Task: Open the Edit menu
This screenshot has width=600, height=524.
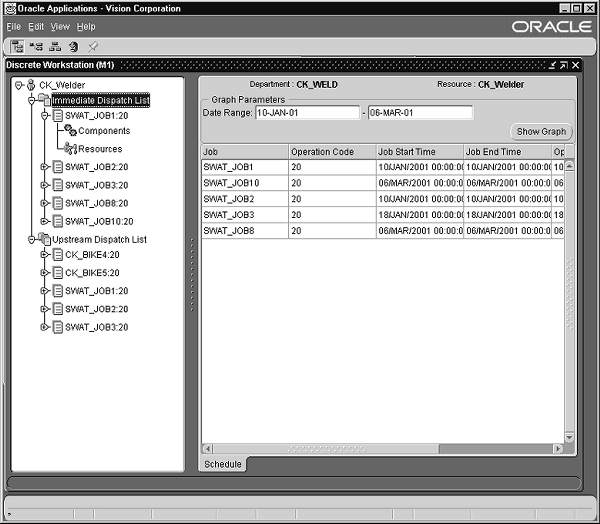Action: click(36, 26)
